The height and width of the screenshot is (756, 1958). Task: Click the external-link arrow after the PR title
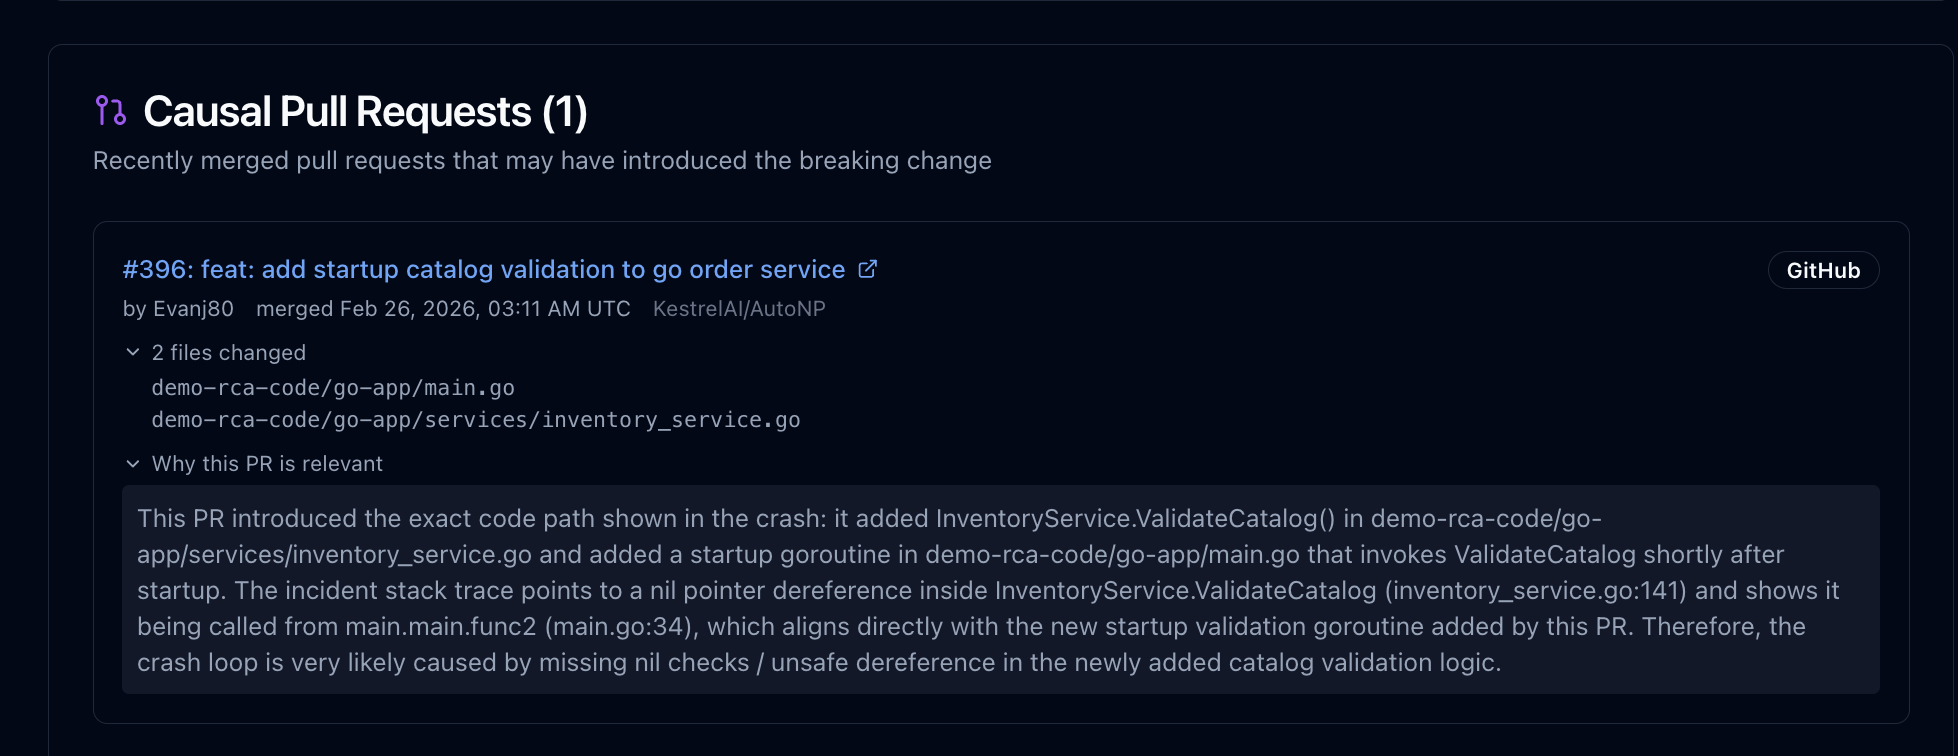866,268
